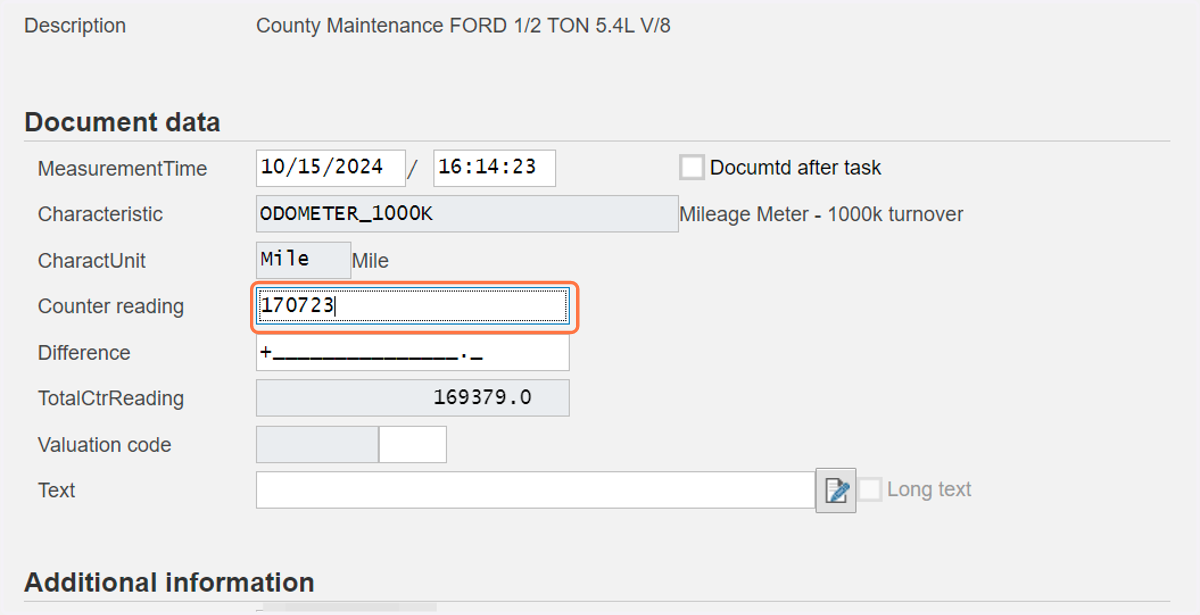The width and height of the screenshot is (1200, 615).
Task: Select the greyed Valuation code field
Action: point(318,444)
